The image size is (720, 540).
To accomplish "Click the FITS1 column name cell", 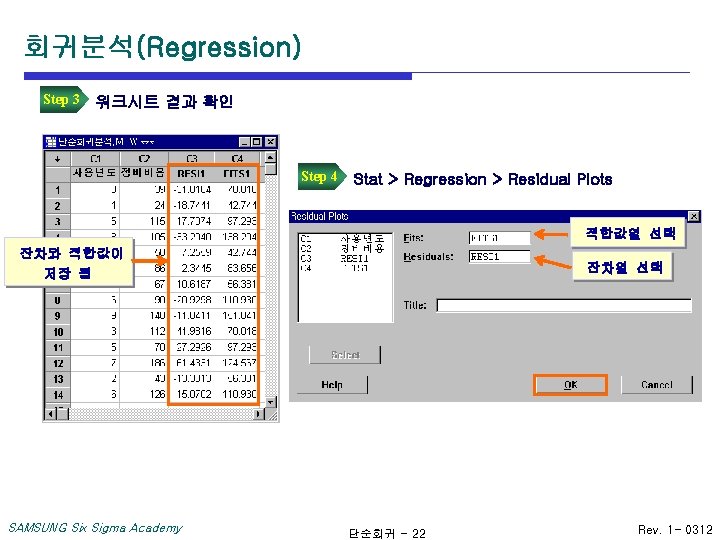I will point(237,174).
